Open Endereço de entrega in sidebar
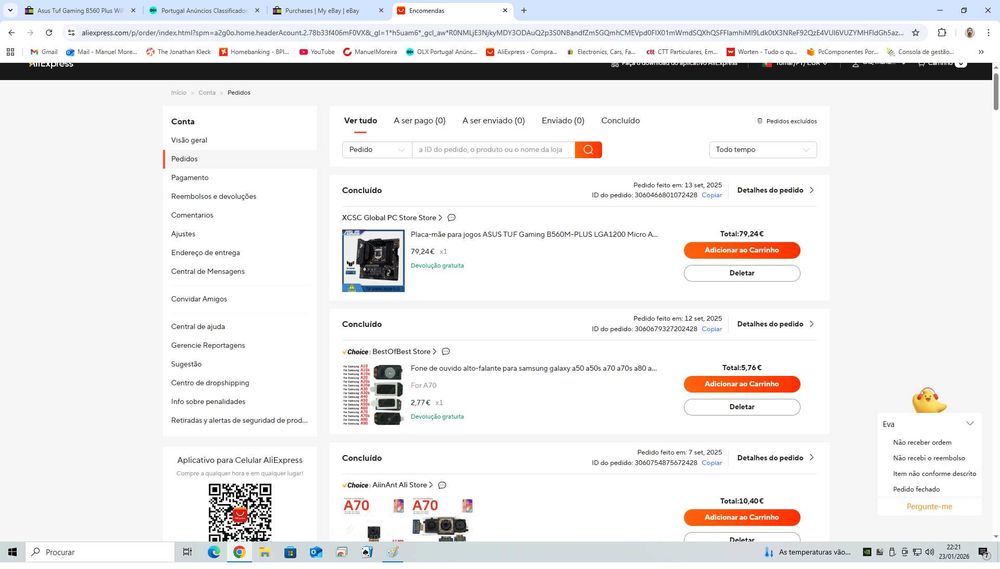This screenshot has width=1000, height=569. point(205,253)
